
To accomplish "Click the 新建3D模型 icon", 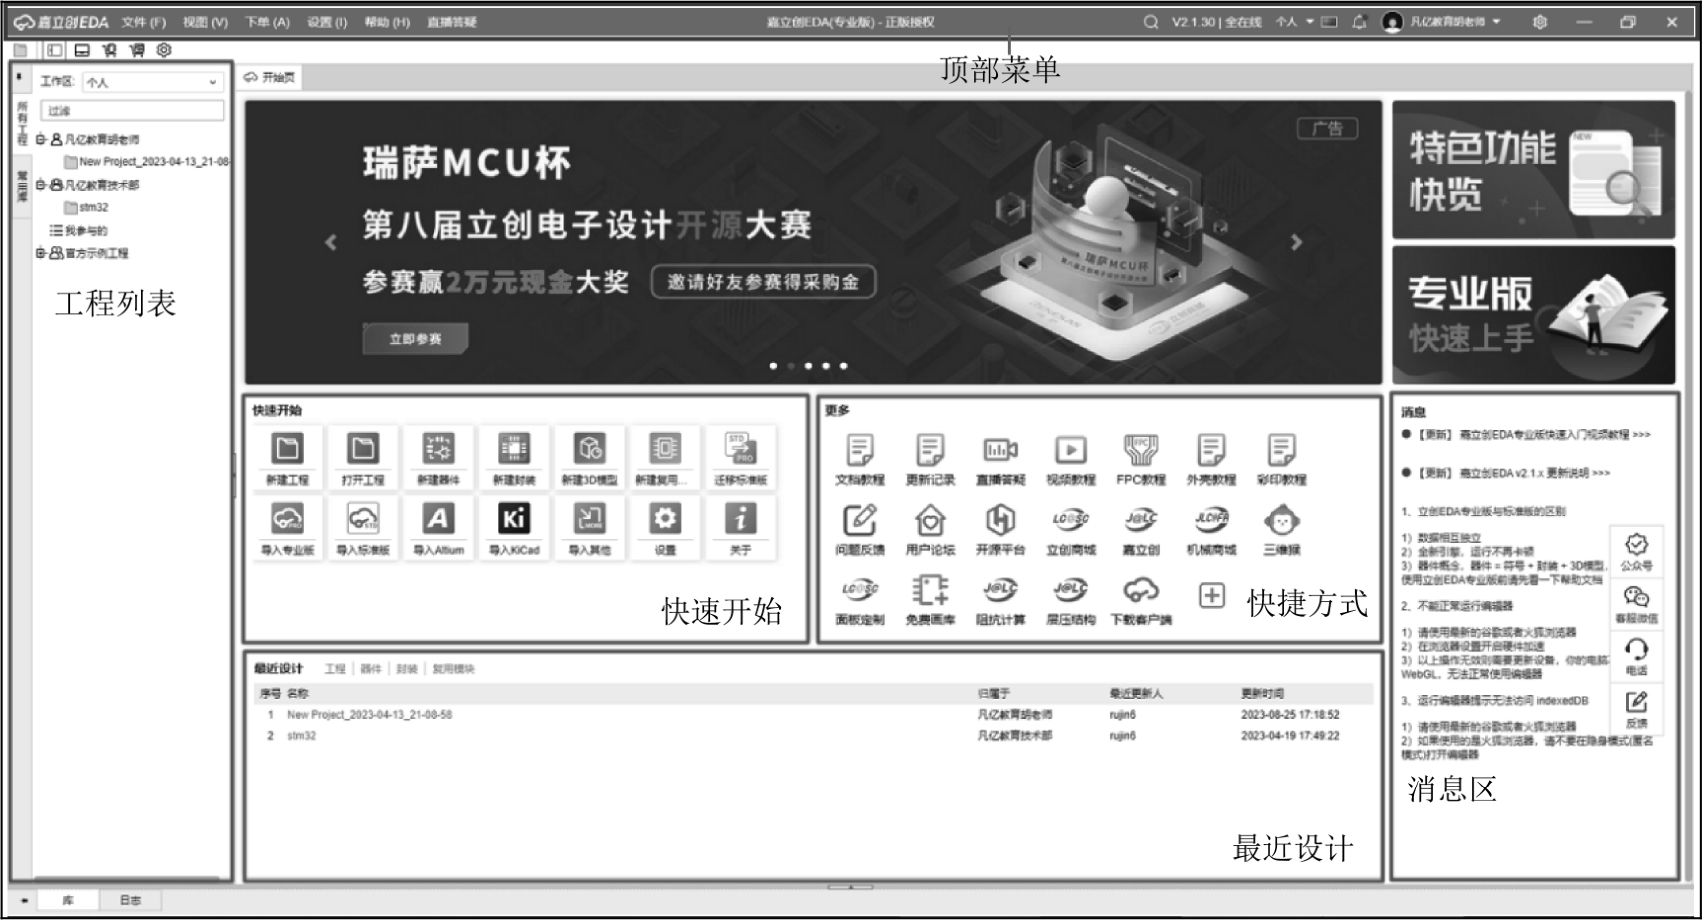I will pos(589,449).
